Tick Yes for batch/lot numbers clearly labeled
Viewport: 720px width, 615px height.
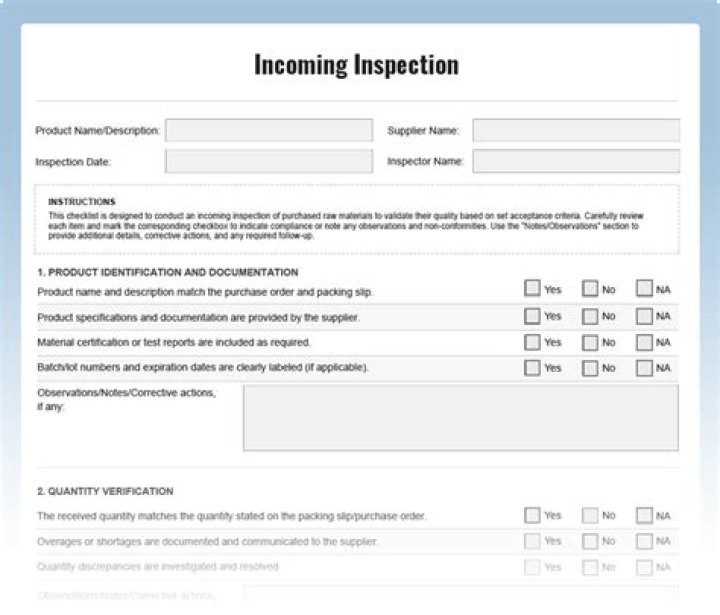pos(532,368)
